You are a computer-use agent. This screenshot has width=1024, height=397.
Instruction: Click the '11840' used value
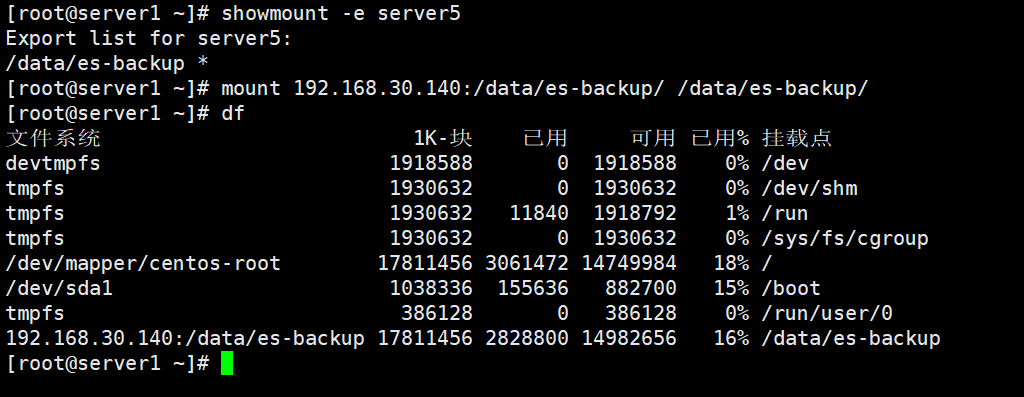539,214
